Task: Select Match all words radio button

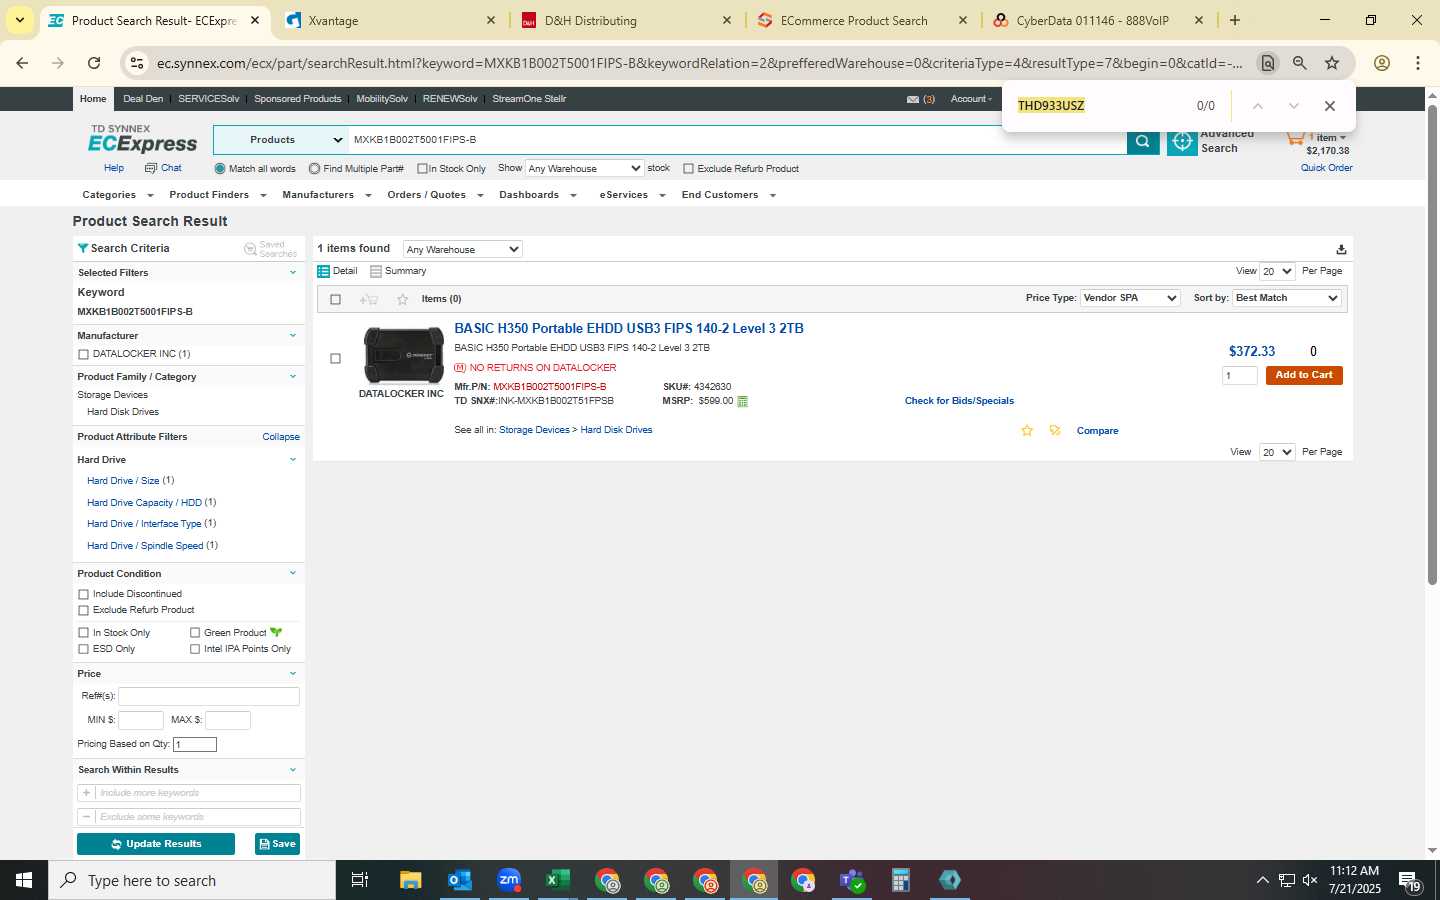Action: [x=220, y=169]
